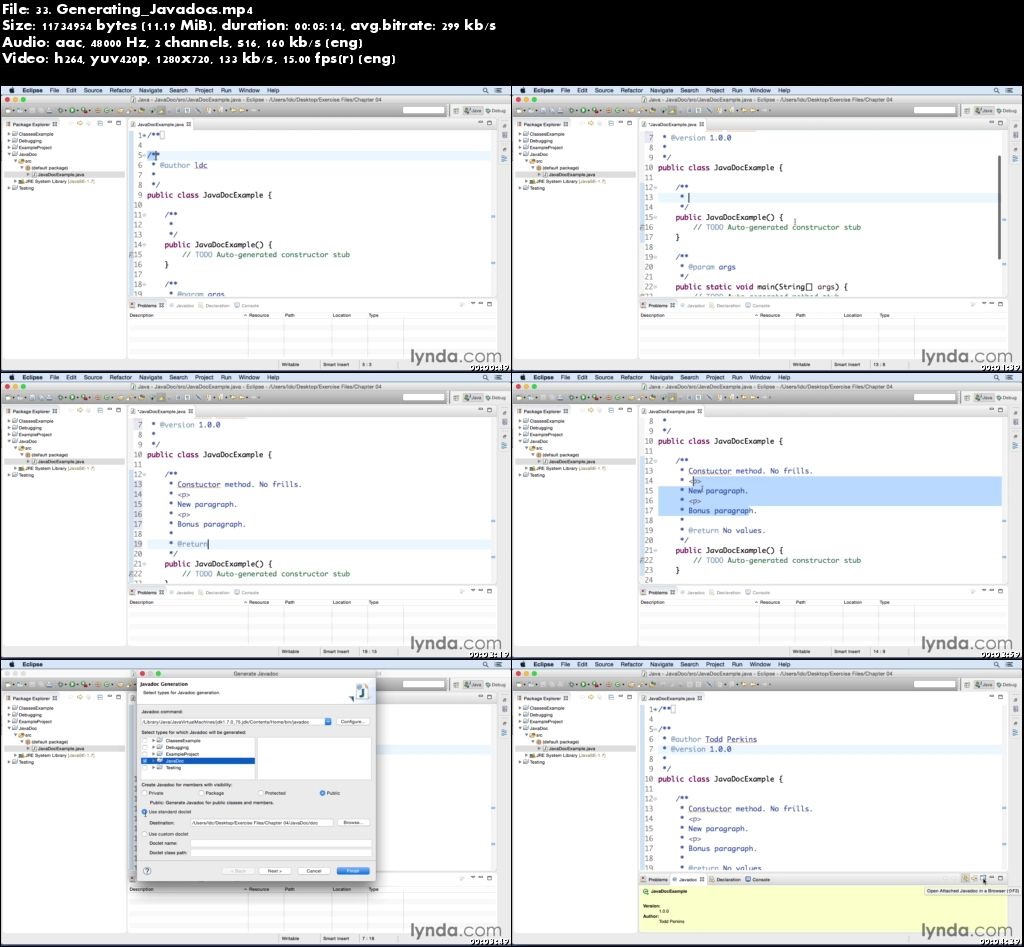The height and width of the screenshot is (947, 1024).
Task: Click the JavaDoc project folder icon in dialog list
Action: [x=160, y=761]
